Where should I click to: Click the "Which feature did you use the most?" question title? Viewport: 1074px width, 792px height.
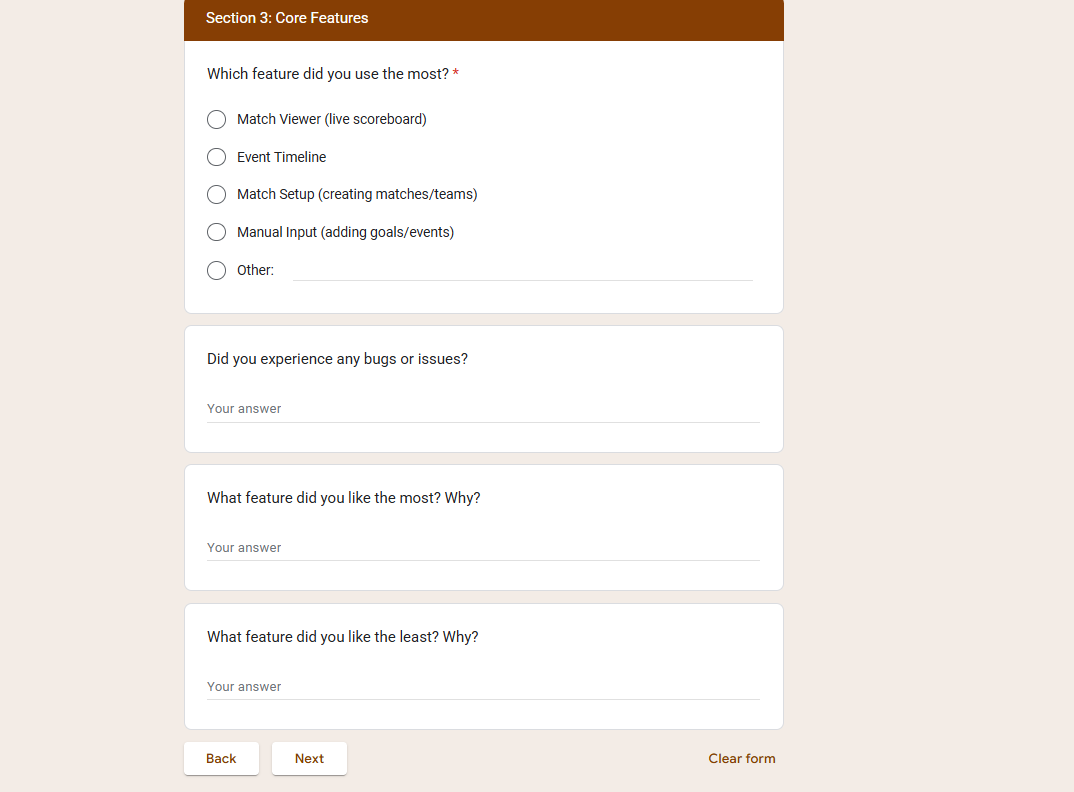pos(328,74)
